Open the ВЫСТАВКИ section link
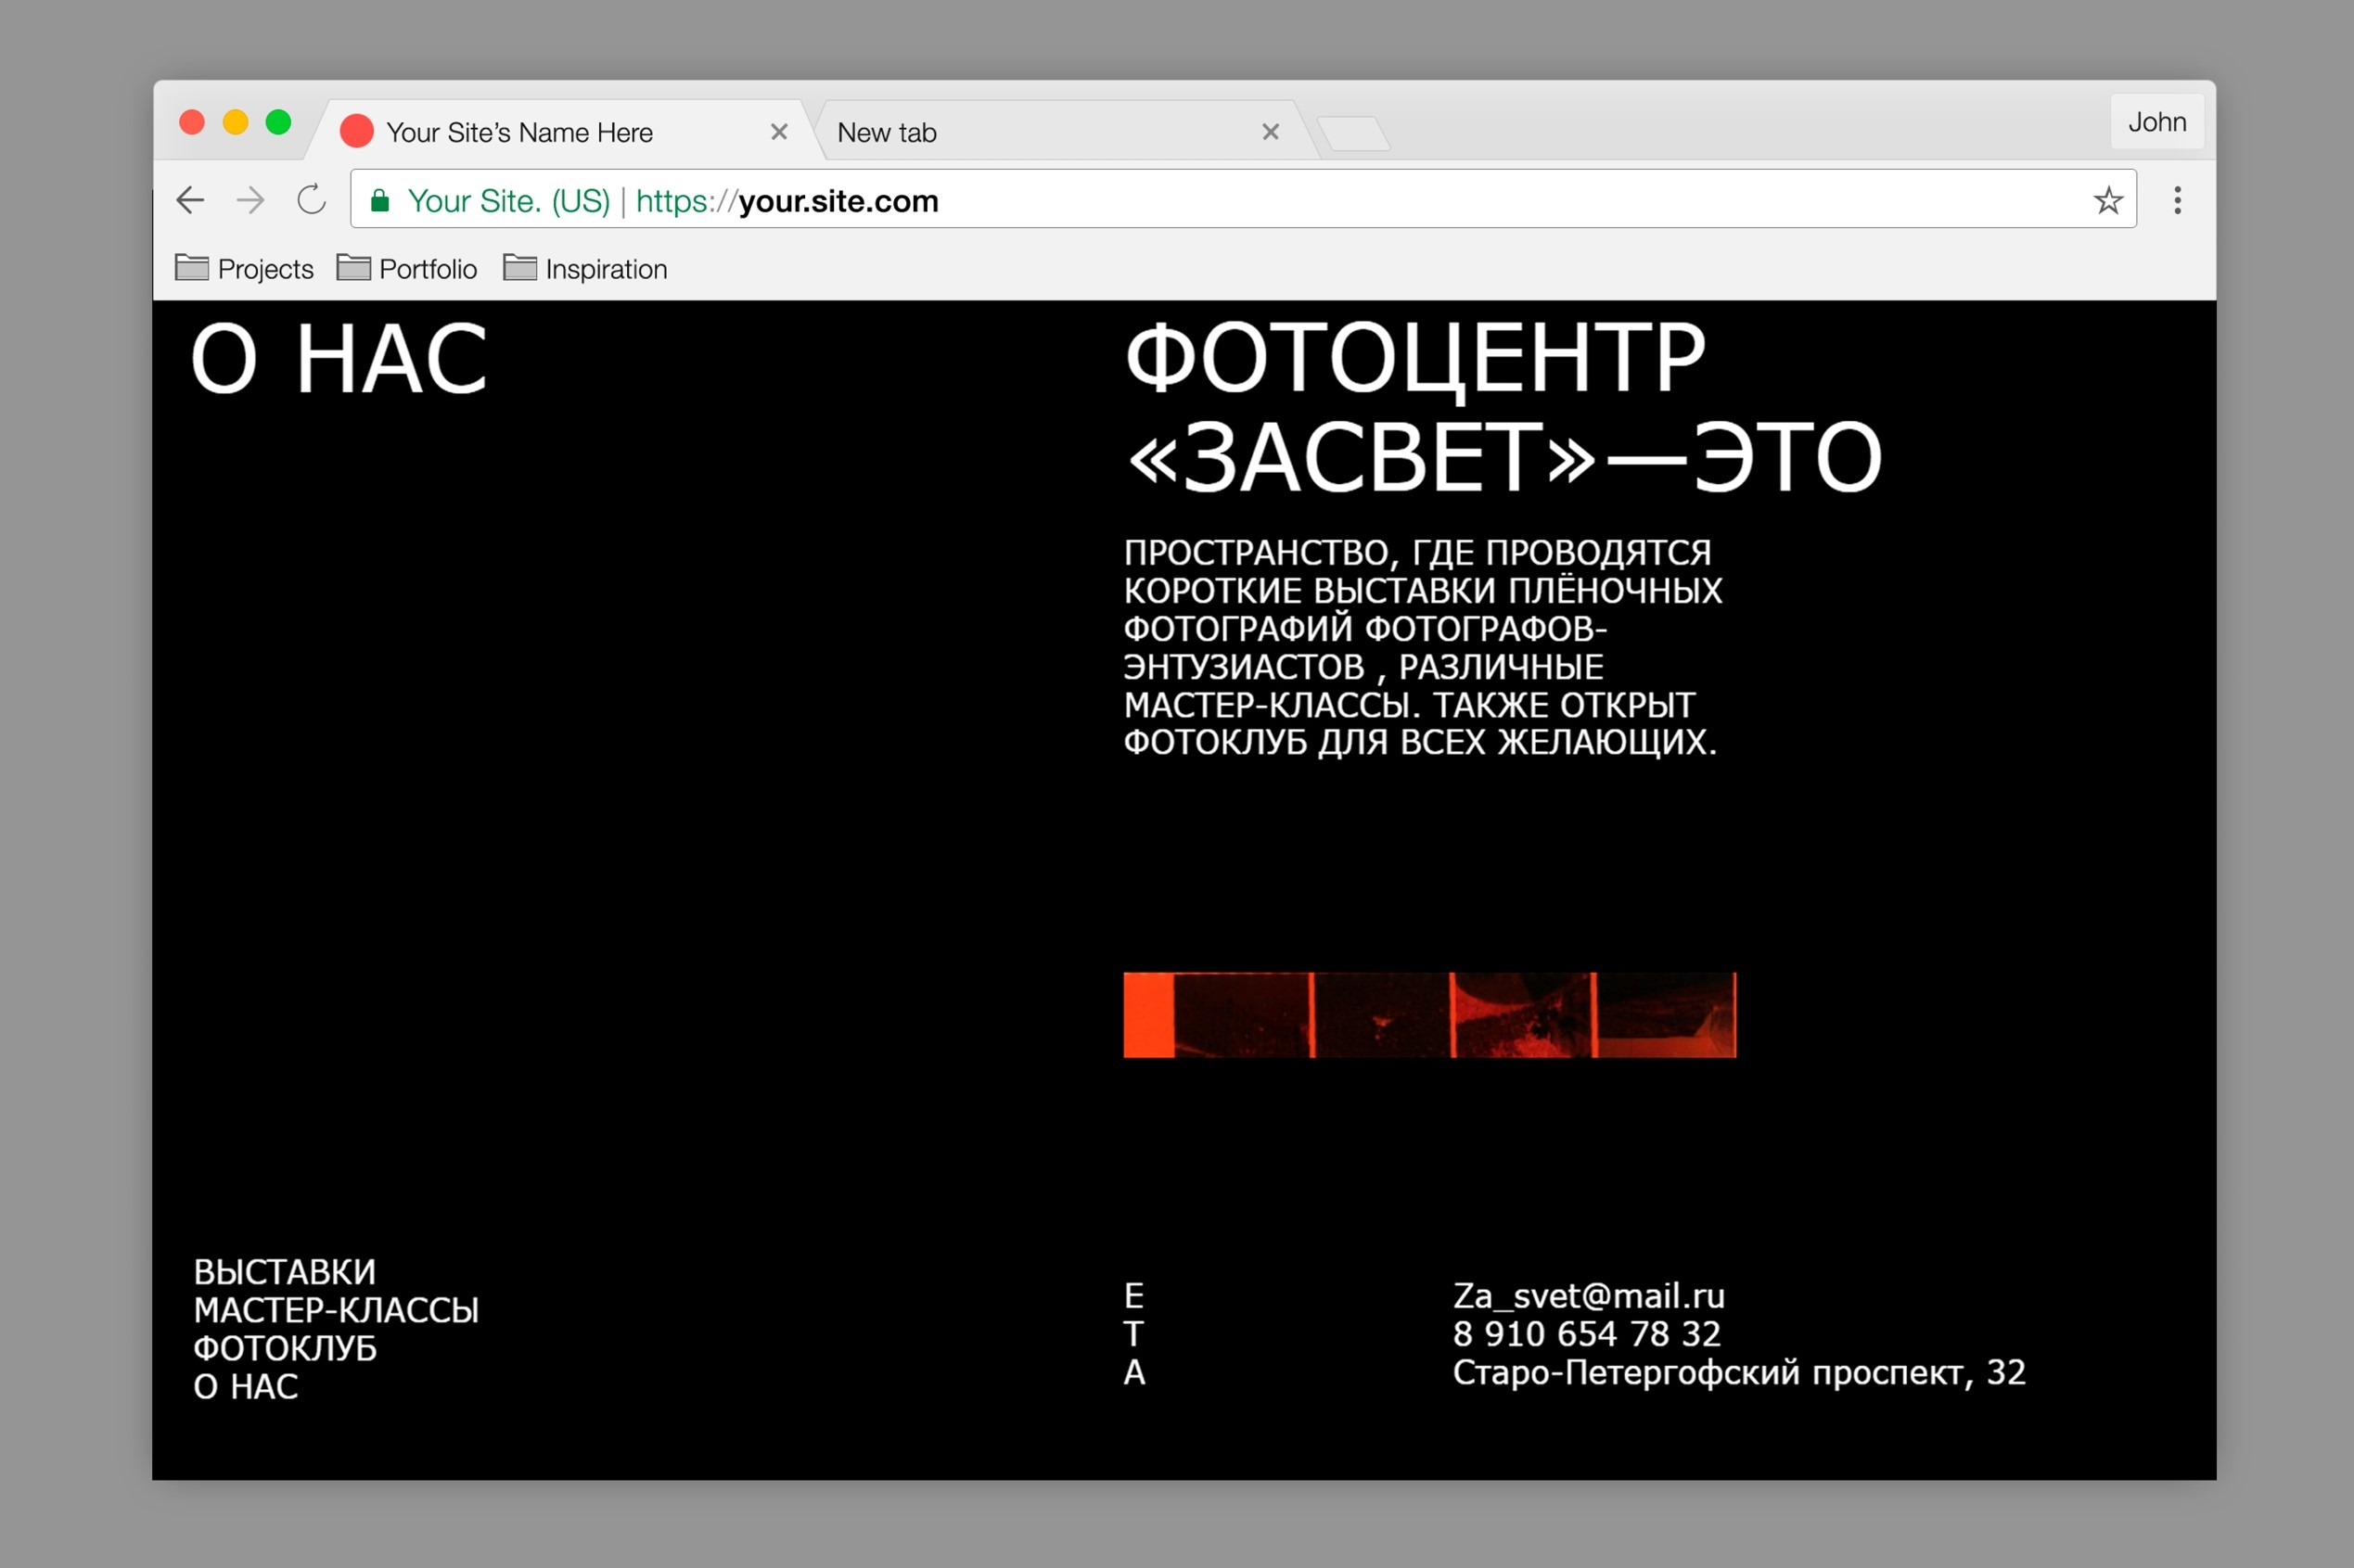 coord(284,1272)
